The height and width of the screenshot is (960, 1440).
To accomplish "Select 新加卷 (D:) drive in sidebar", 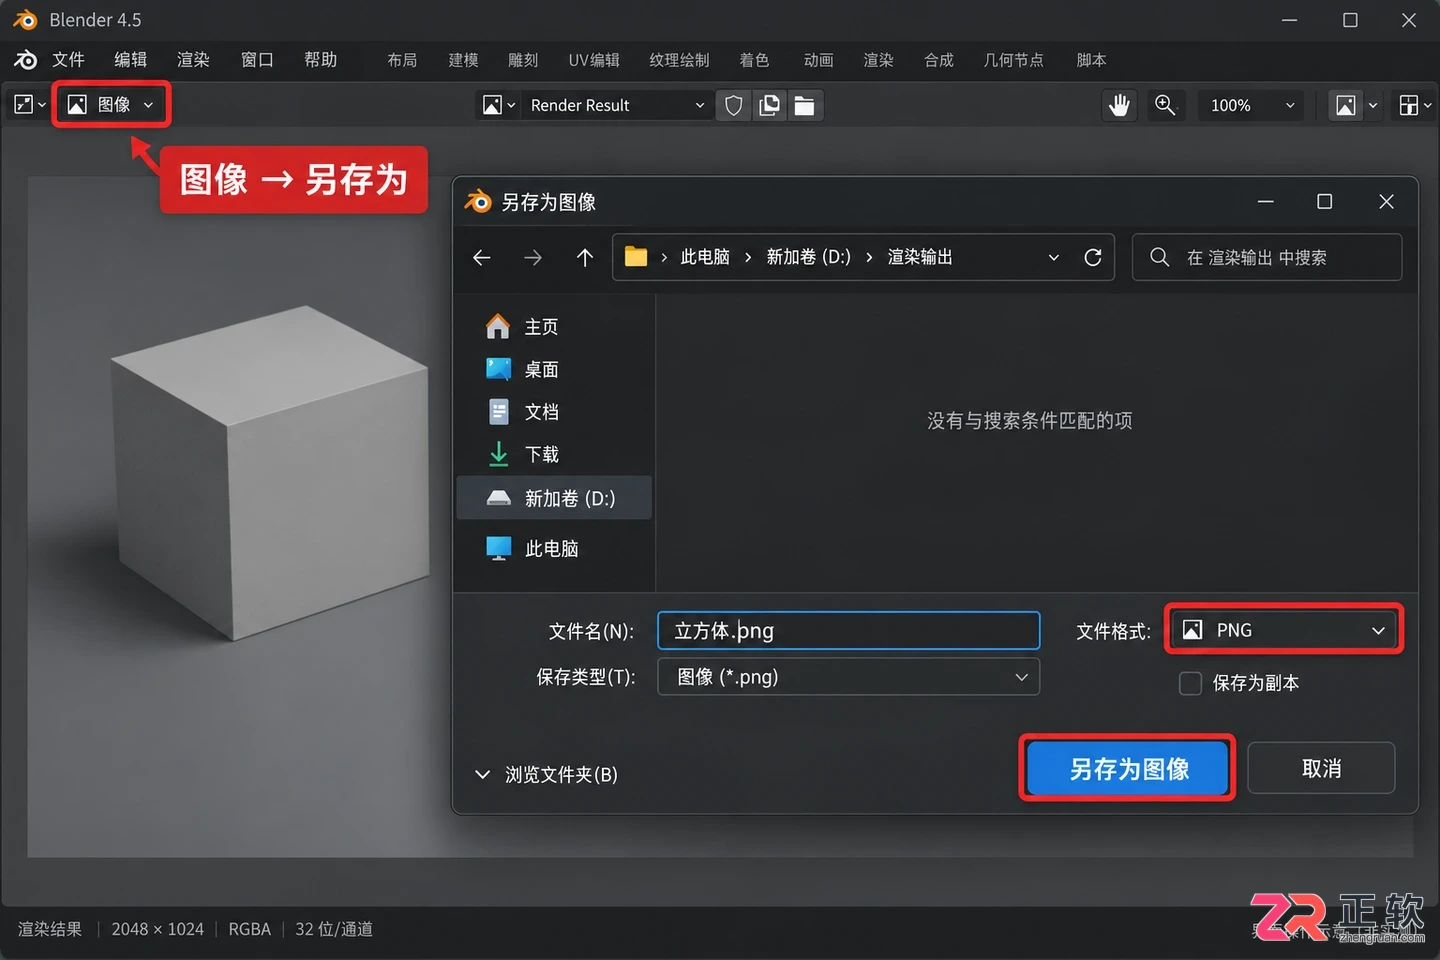I will (x=554, y=498).
